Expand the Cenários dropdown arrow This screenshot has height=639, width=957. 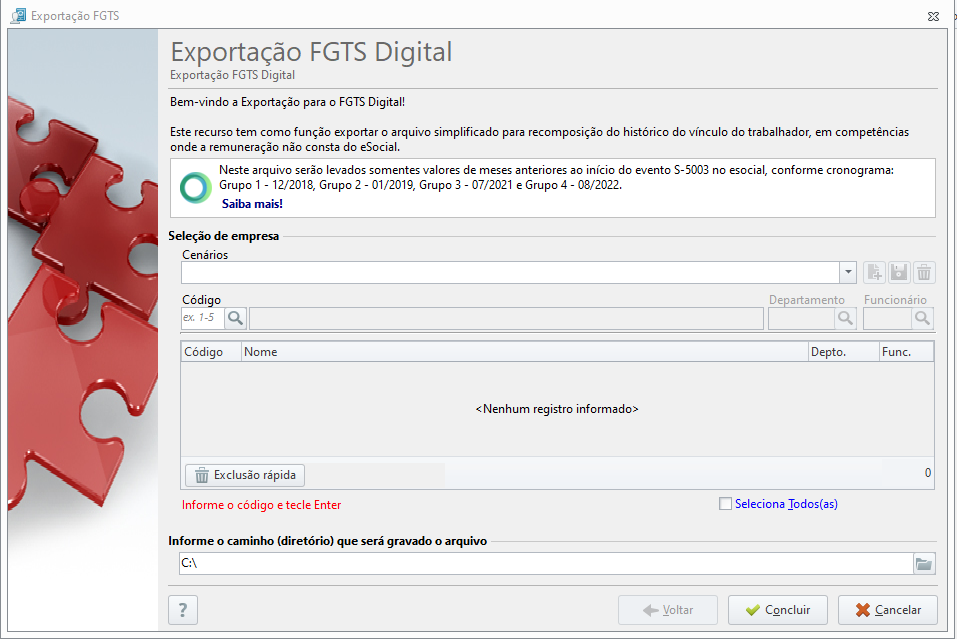click(x=848, y=272)
